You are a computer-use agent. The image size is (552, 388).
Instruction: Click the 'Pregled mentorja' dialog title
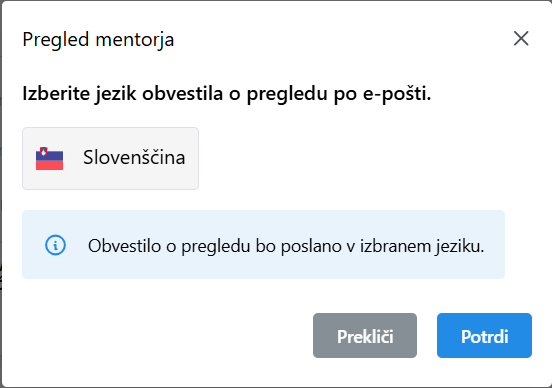click(98, 39)
